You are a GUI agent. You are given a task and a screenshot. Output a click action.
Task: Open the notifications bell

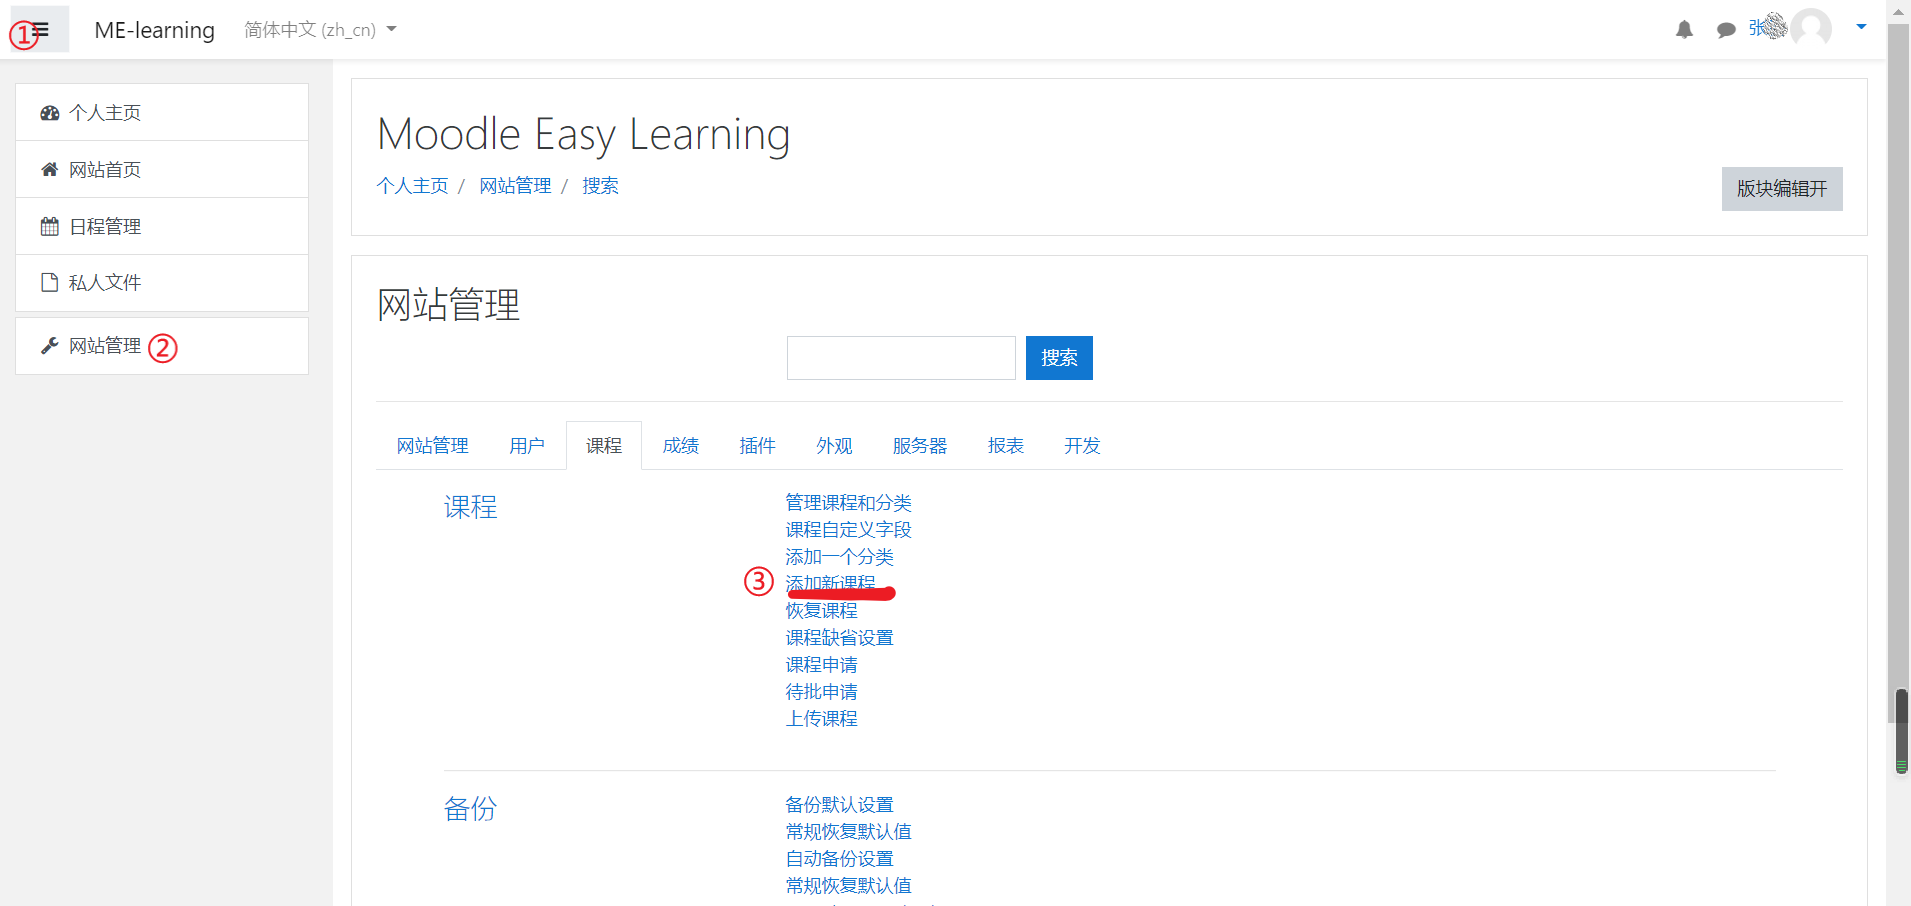pyautogui.click(x=1684, y=29)
